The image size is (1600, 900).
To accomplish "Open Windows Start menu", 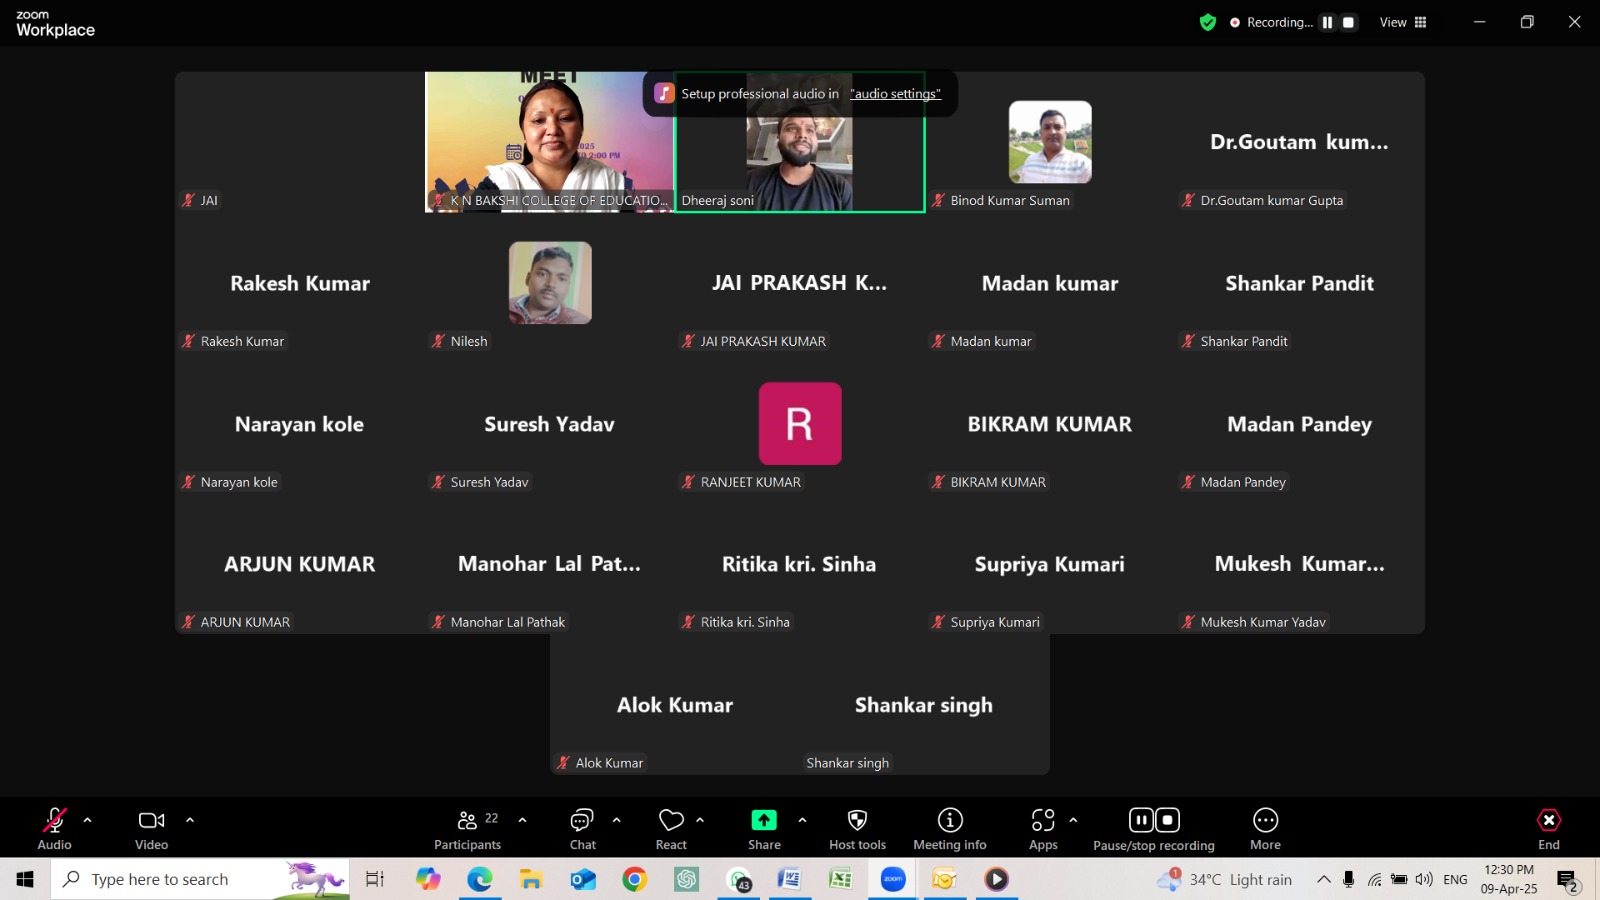I will coord(25,879).
